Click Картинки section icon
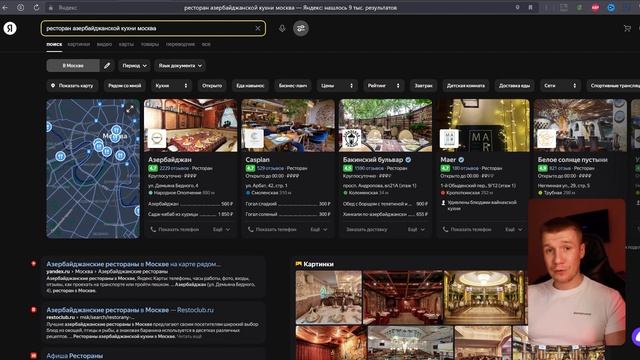 click(x=299, y=264)
